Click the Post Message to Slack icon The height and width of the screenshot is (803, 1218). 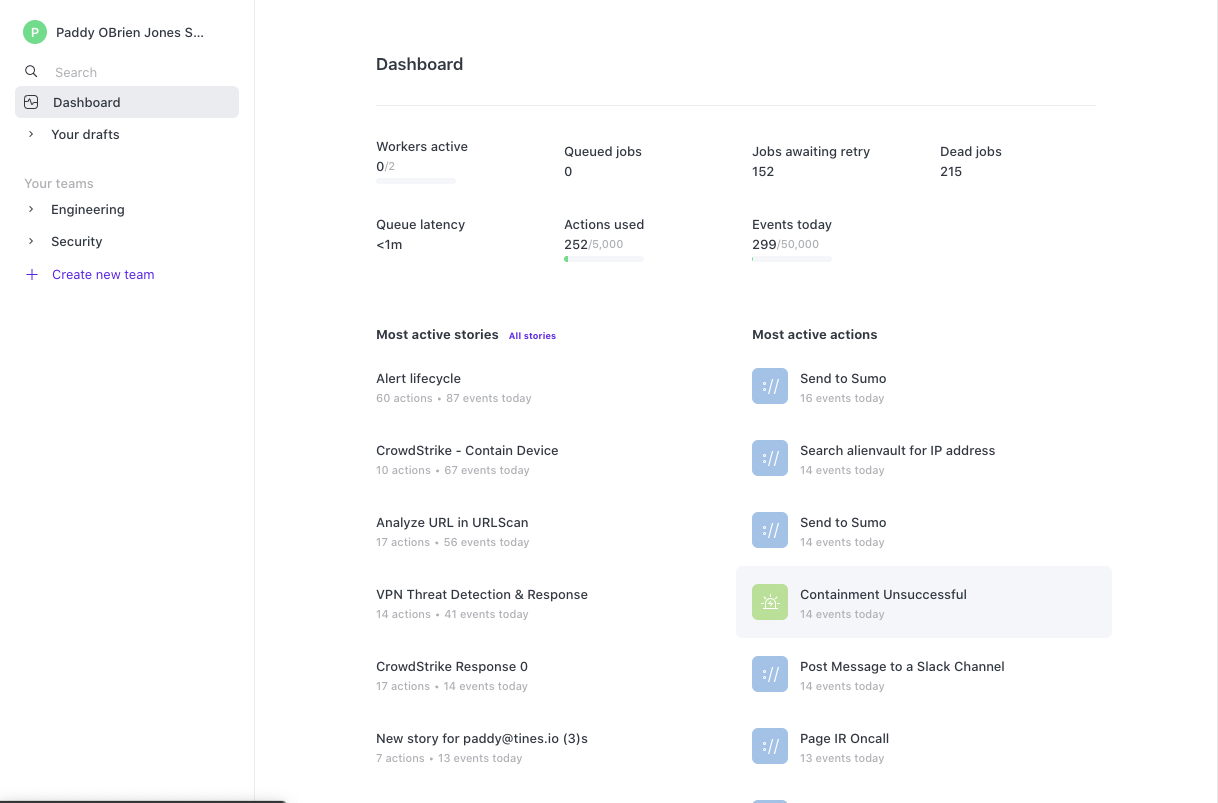(770, 674)
